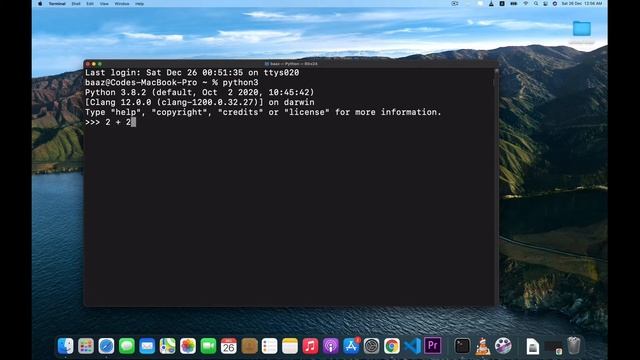
Task: Switch to Terminal icon in dock
Action: [x=462, y=346]
